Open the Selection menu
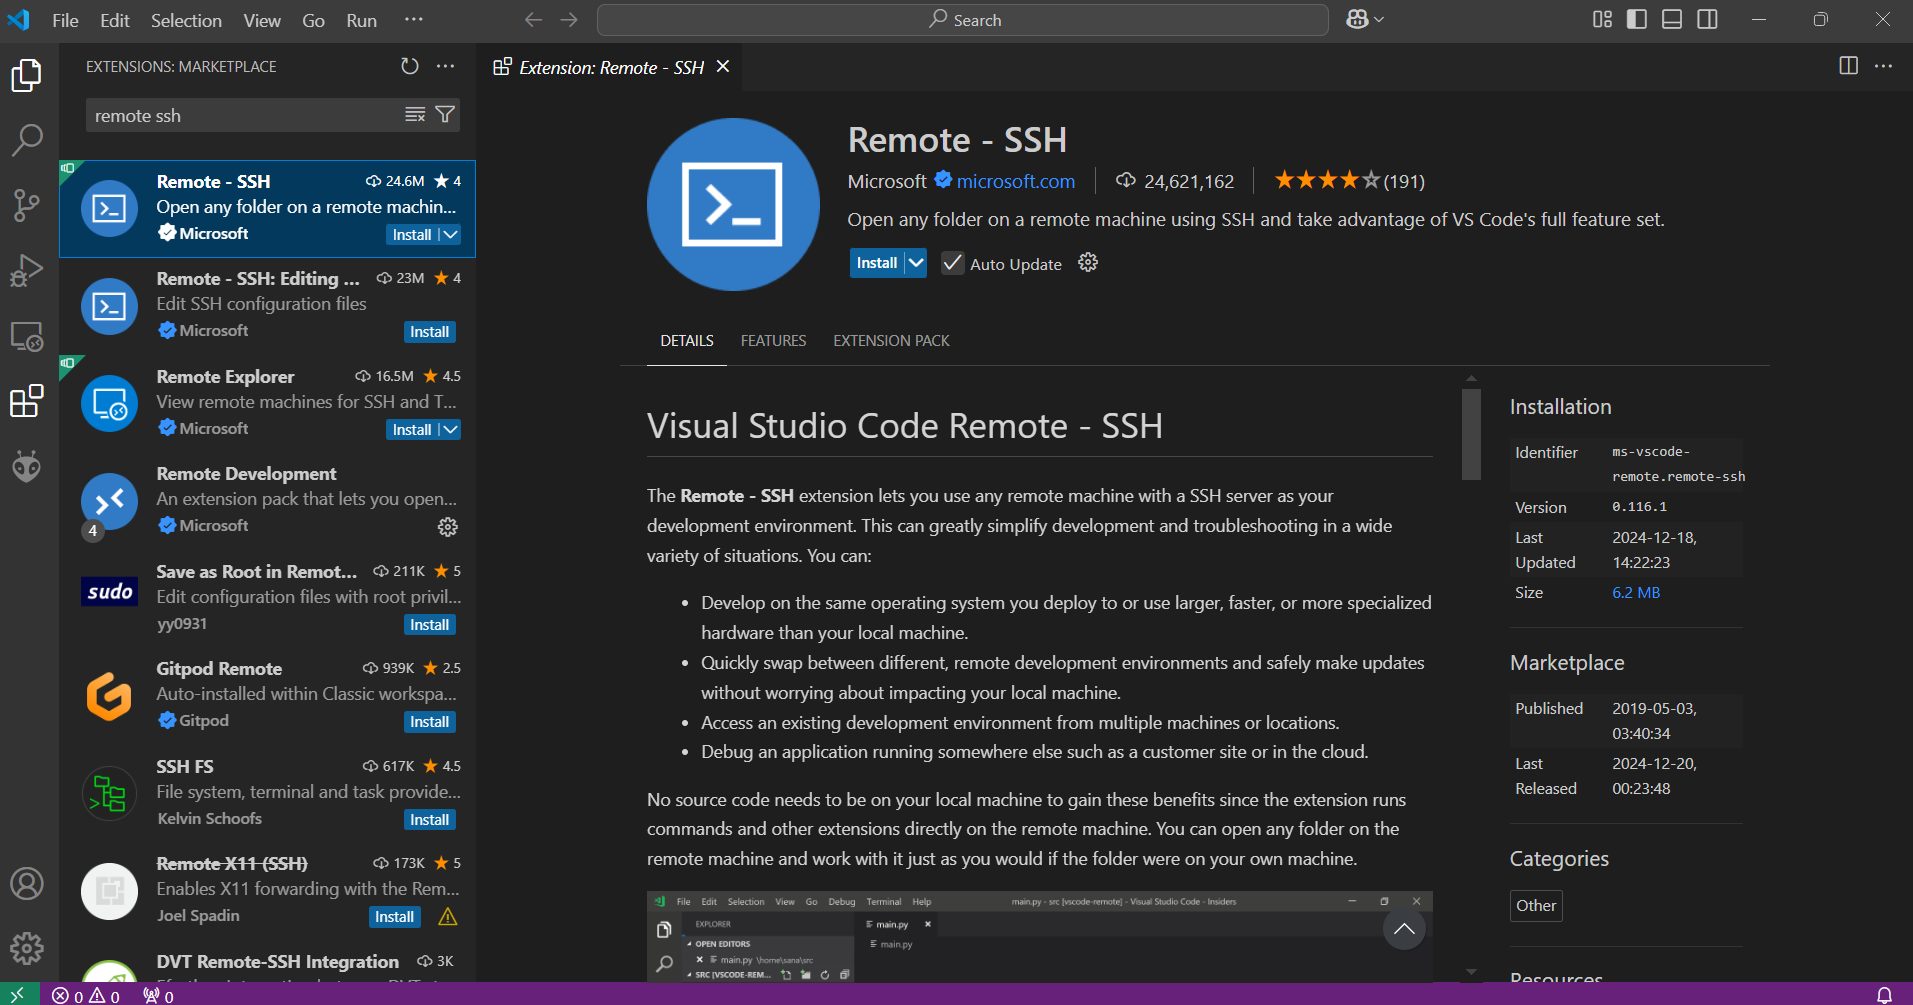The image size is (1913, 1005). click(186, 20)
